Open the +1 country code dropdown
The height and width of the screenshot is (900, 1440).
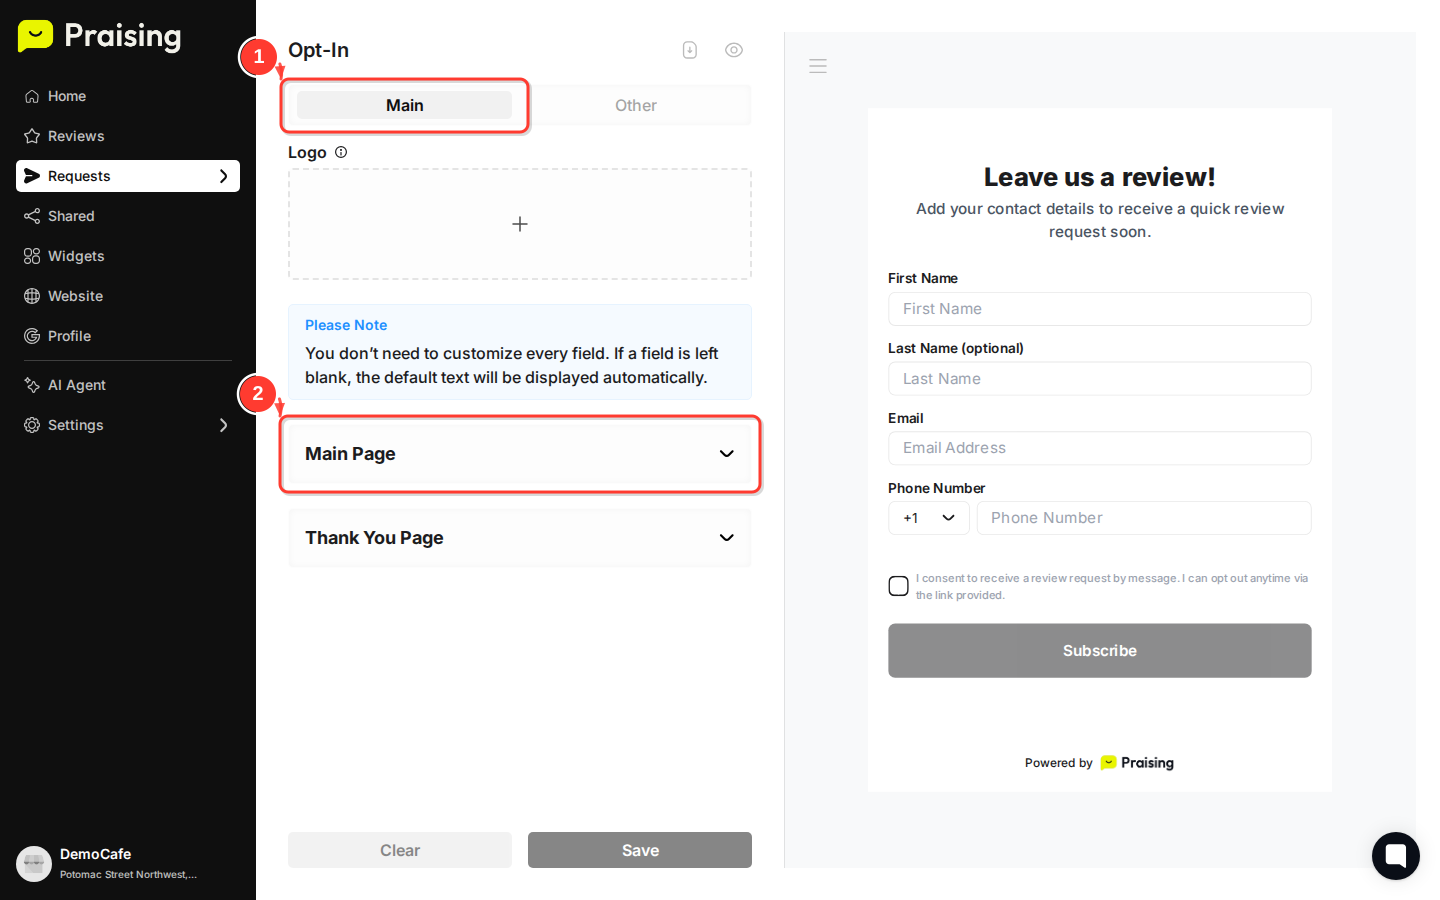[928, 517]
